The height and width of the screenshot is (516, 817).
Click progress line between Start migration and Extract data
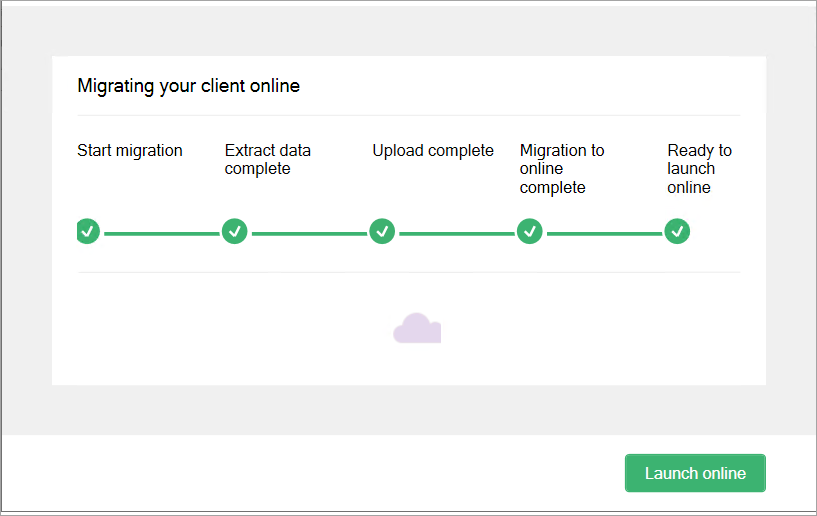tap(161, 233)
